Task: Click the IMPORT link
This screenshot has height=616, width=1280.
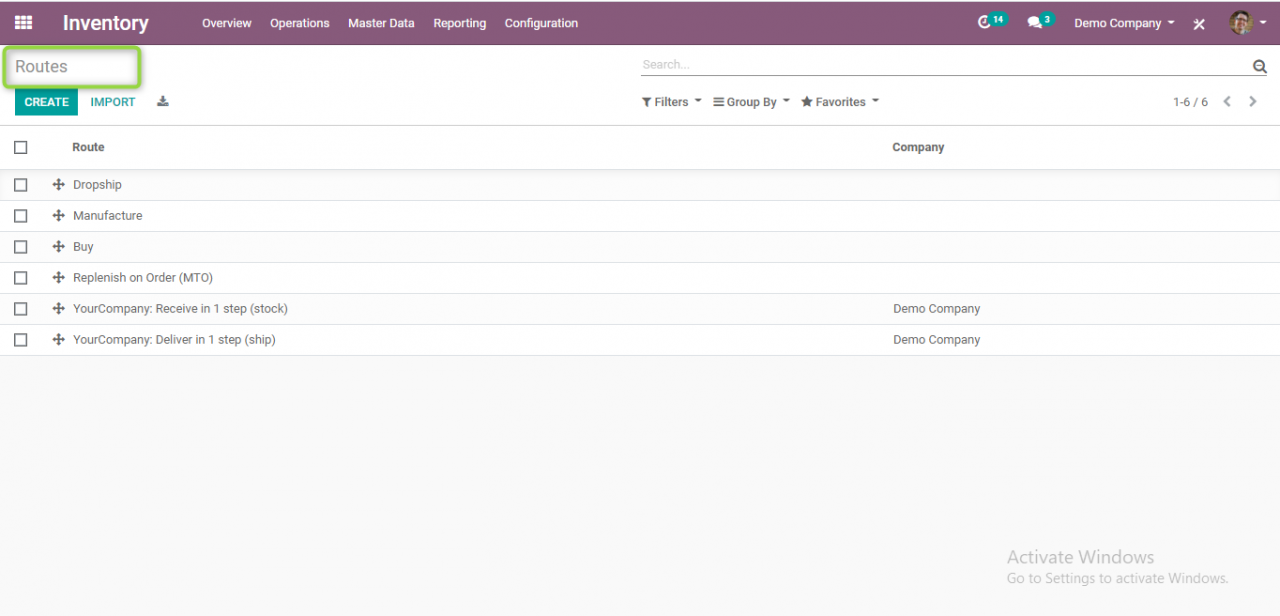Action: 112,101
